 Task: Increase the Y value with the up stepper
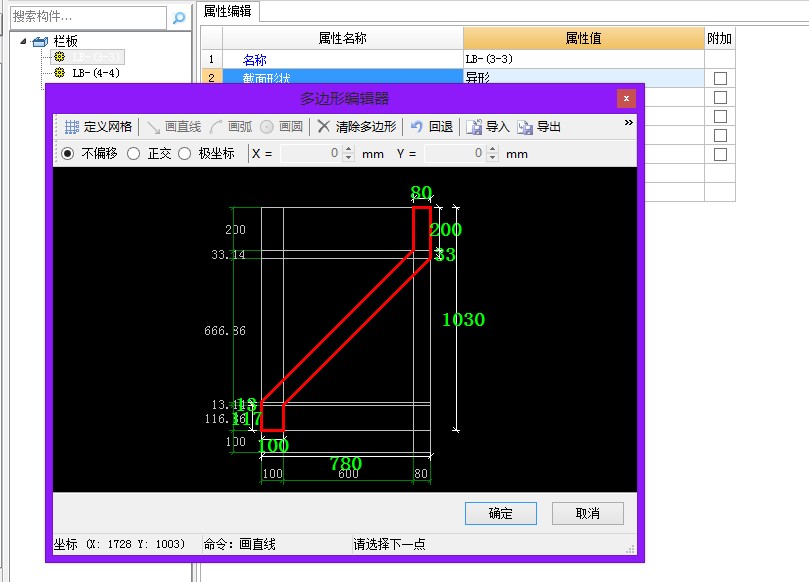tap(493, 149)
